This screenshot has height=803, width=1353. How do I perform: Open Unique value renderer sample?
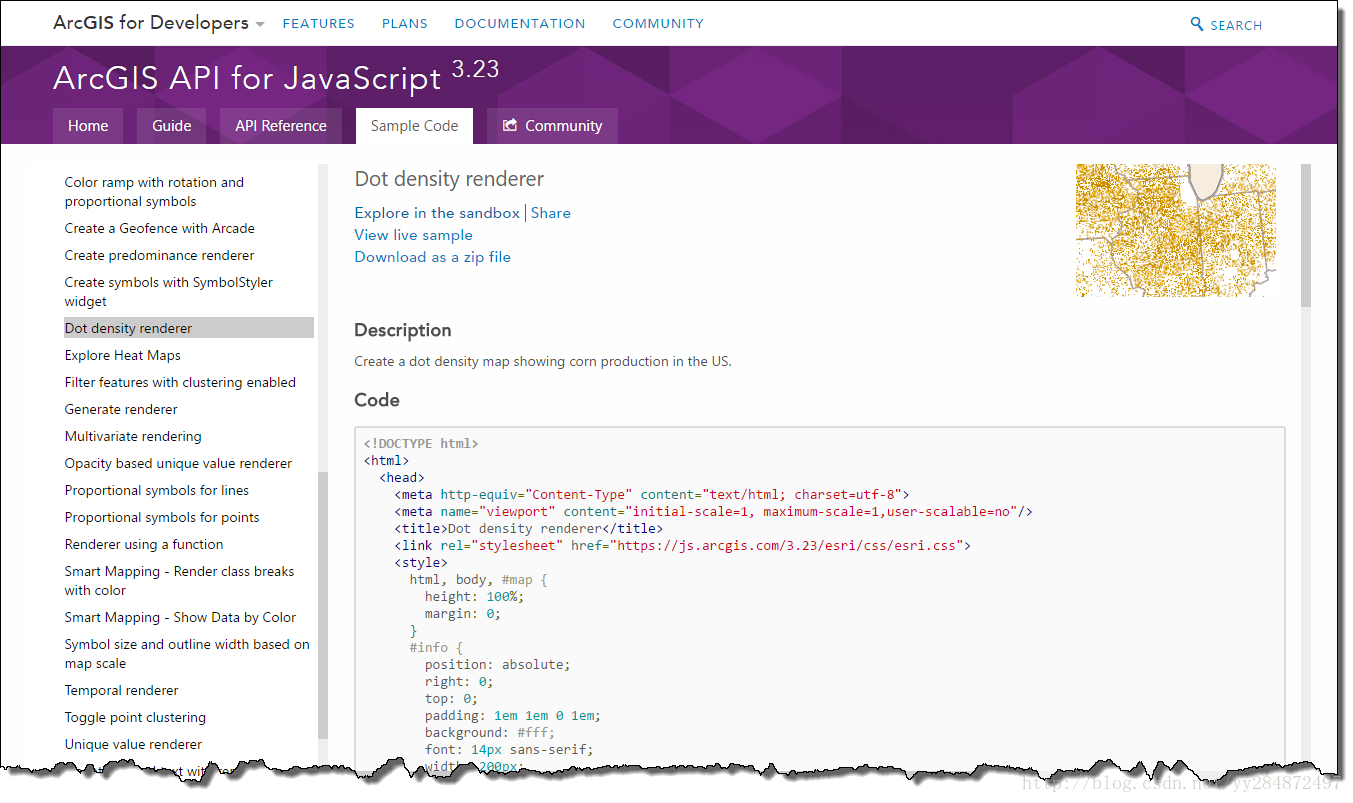133,744
